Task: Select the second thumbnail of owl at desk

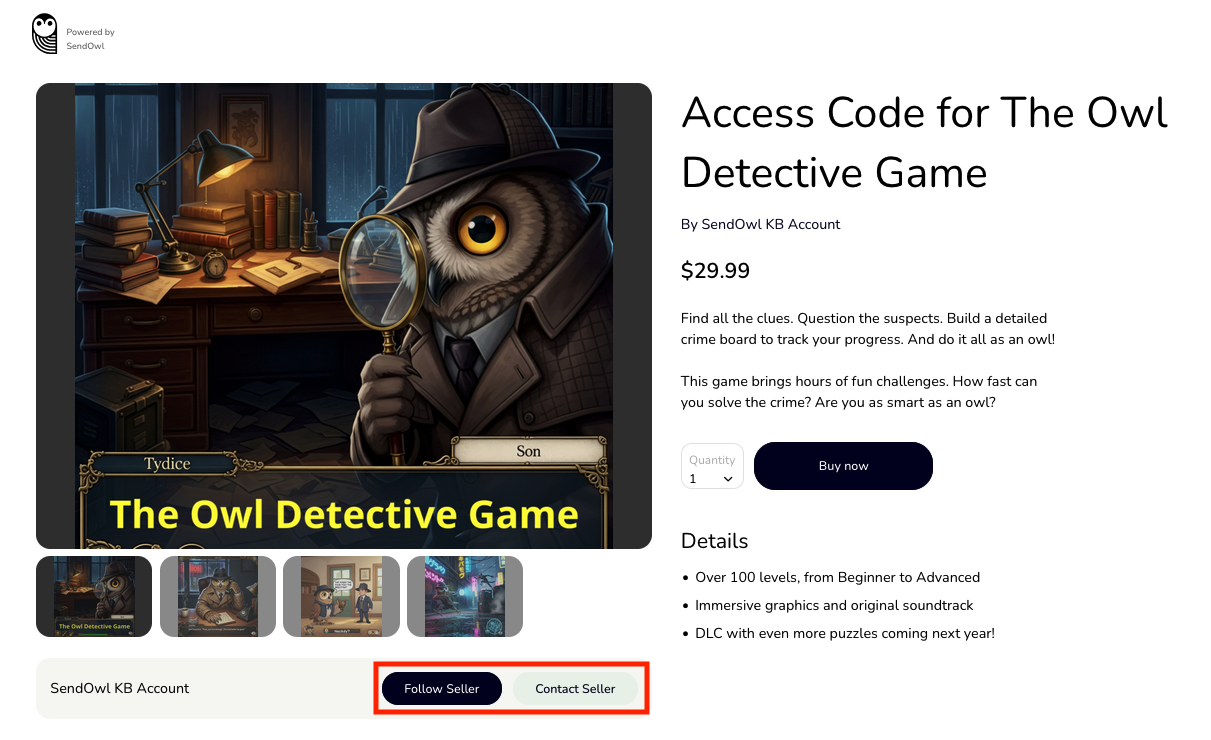Action: 218,597
